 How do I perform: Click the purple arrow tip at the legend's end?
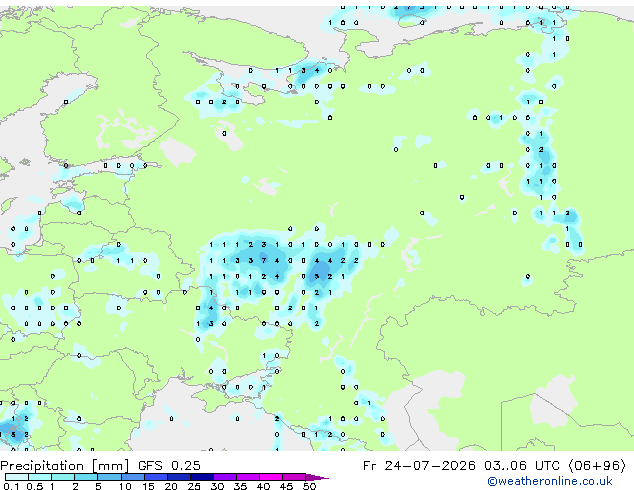pyautogui.click(x=317, y=477)
